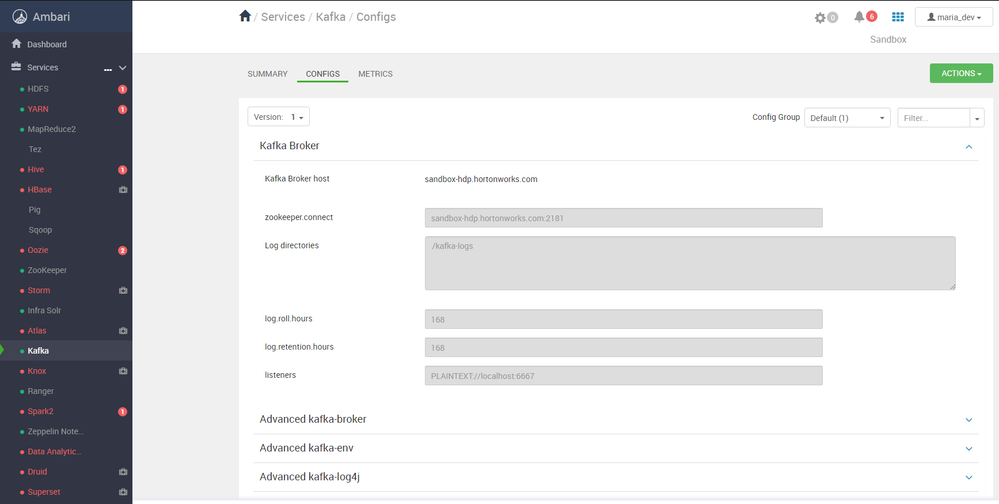Viewport: 999px width, 504px height.
Task: Open the maria_dev user menu
Action: (953, 17)
